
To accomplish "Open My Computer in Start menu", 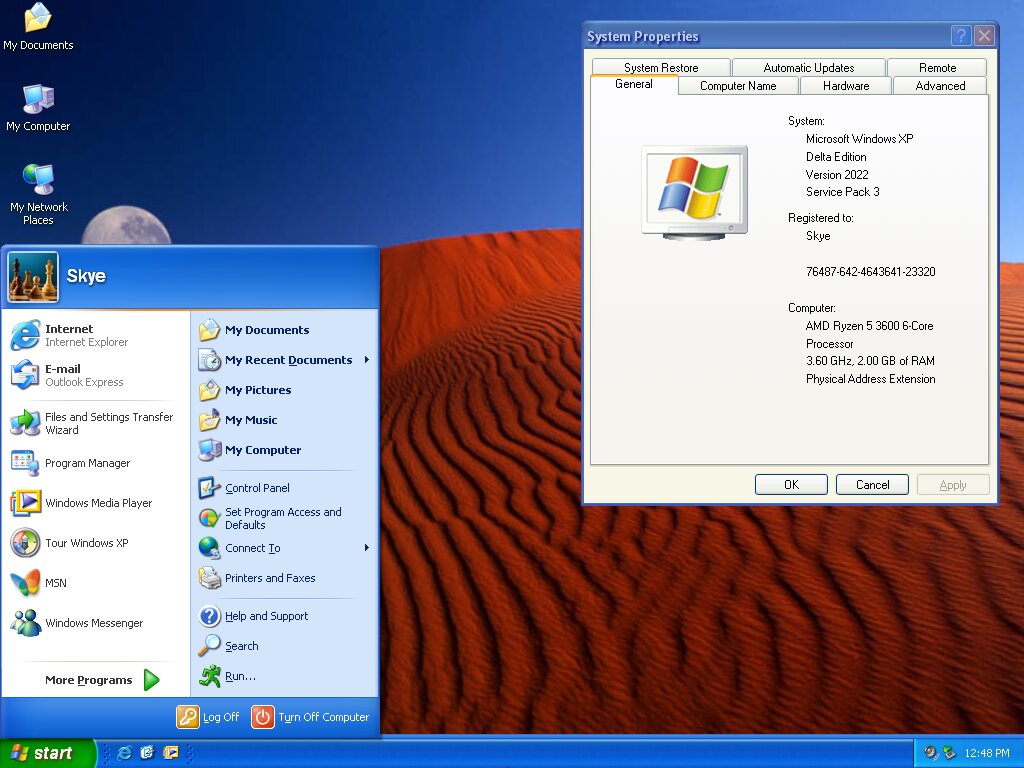I will (x=286, y=450).
